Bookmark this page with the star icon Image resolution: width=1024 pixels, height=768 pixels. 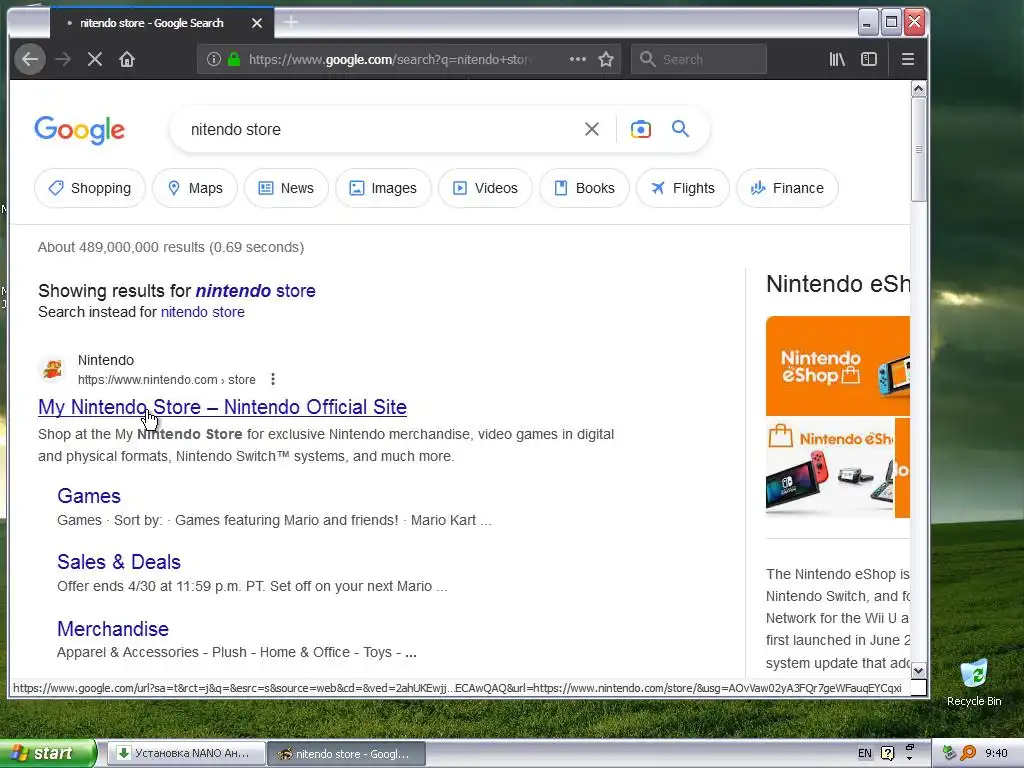606,59
